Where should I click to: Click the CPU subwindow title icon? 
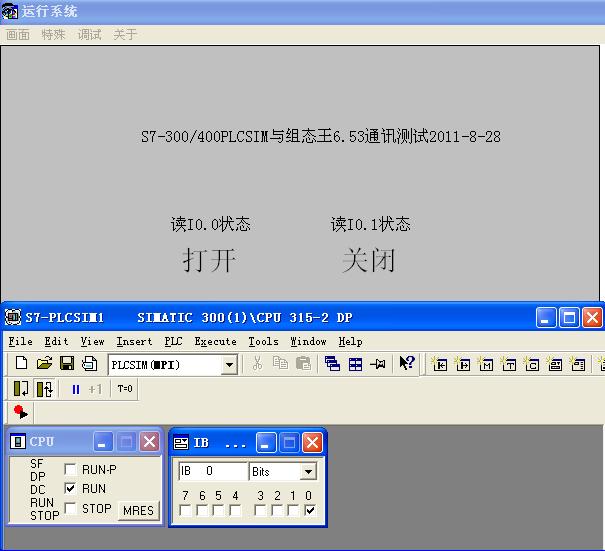pos(18,441)
